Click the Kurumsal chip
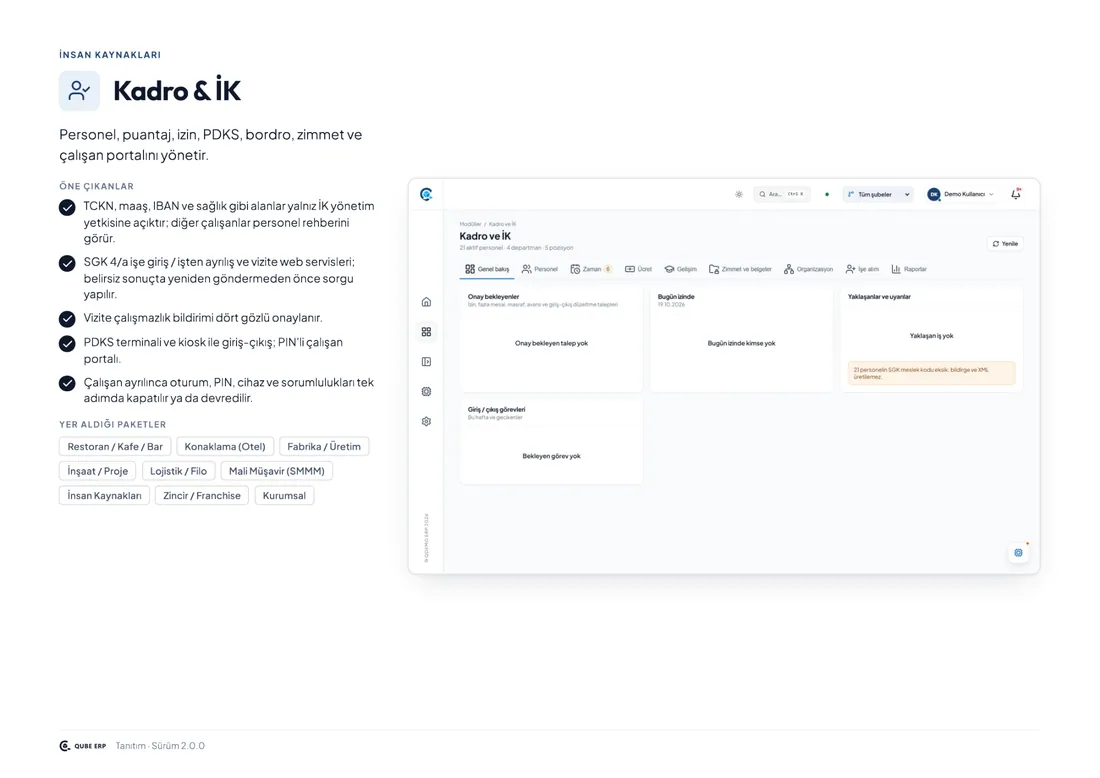The image size is (1100, 778). pyautogui.click(x=284, y=496)
